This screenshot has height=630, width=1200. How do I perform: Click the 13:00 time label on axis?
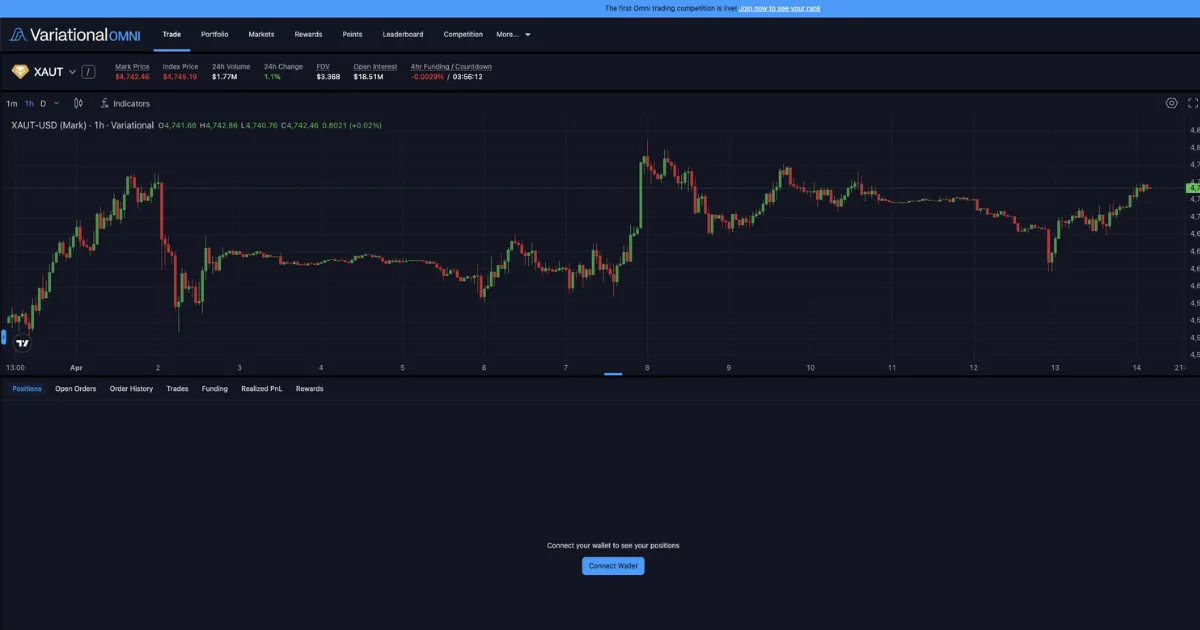tap(16, 368)
